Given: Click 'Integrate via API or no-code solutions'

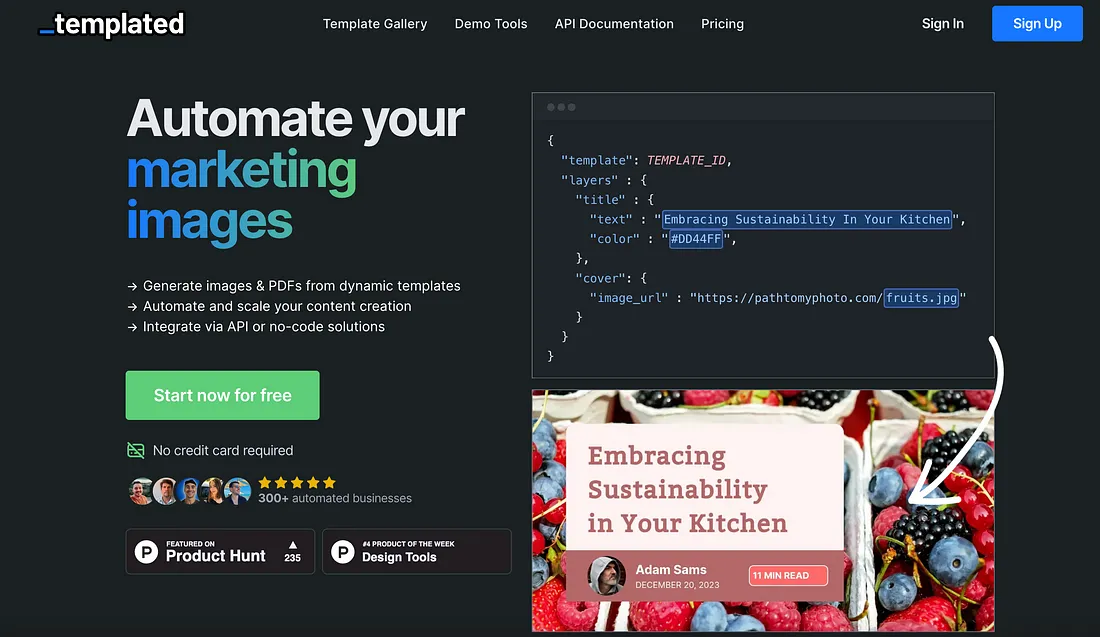Looking at the screenshot, I should (x=264, y=326).
